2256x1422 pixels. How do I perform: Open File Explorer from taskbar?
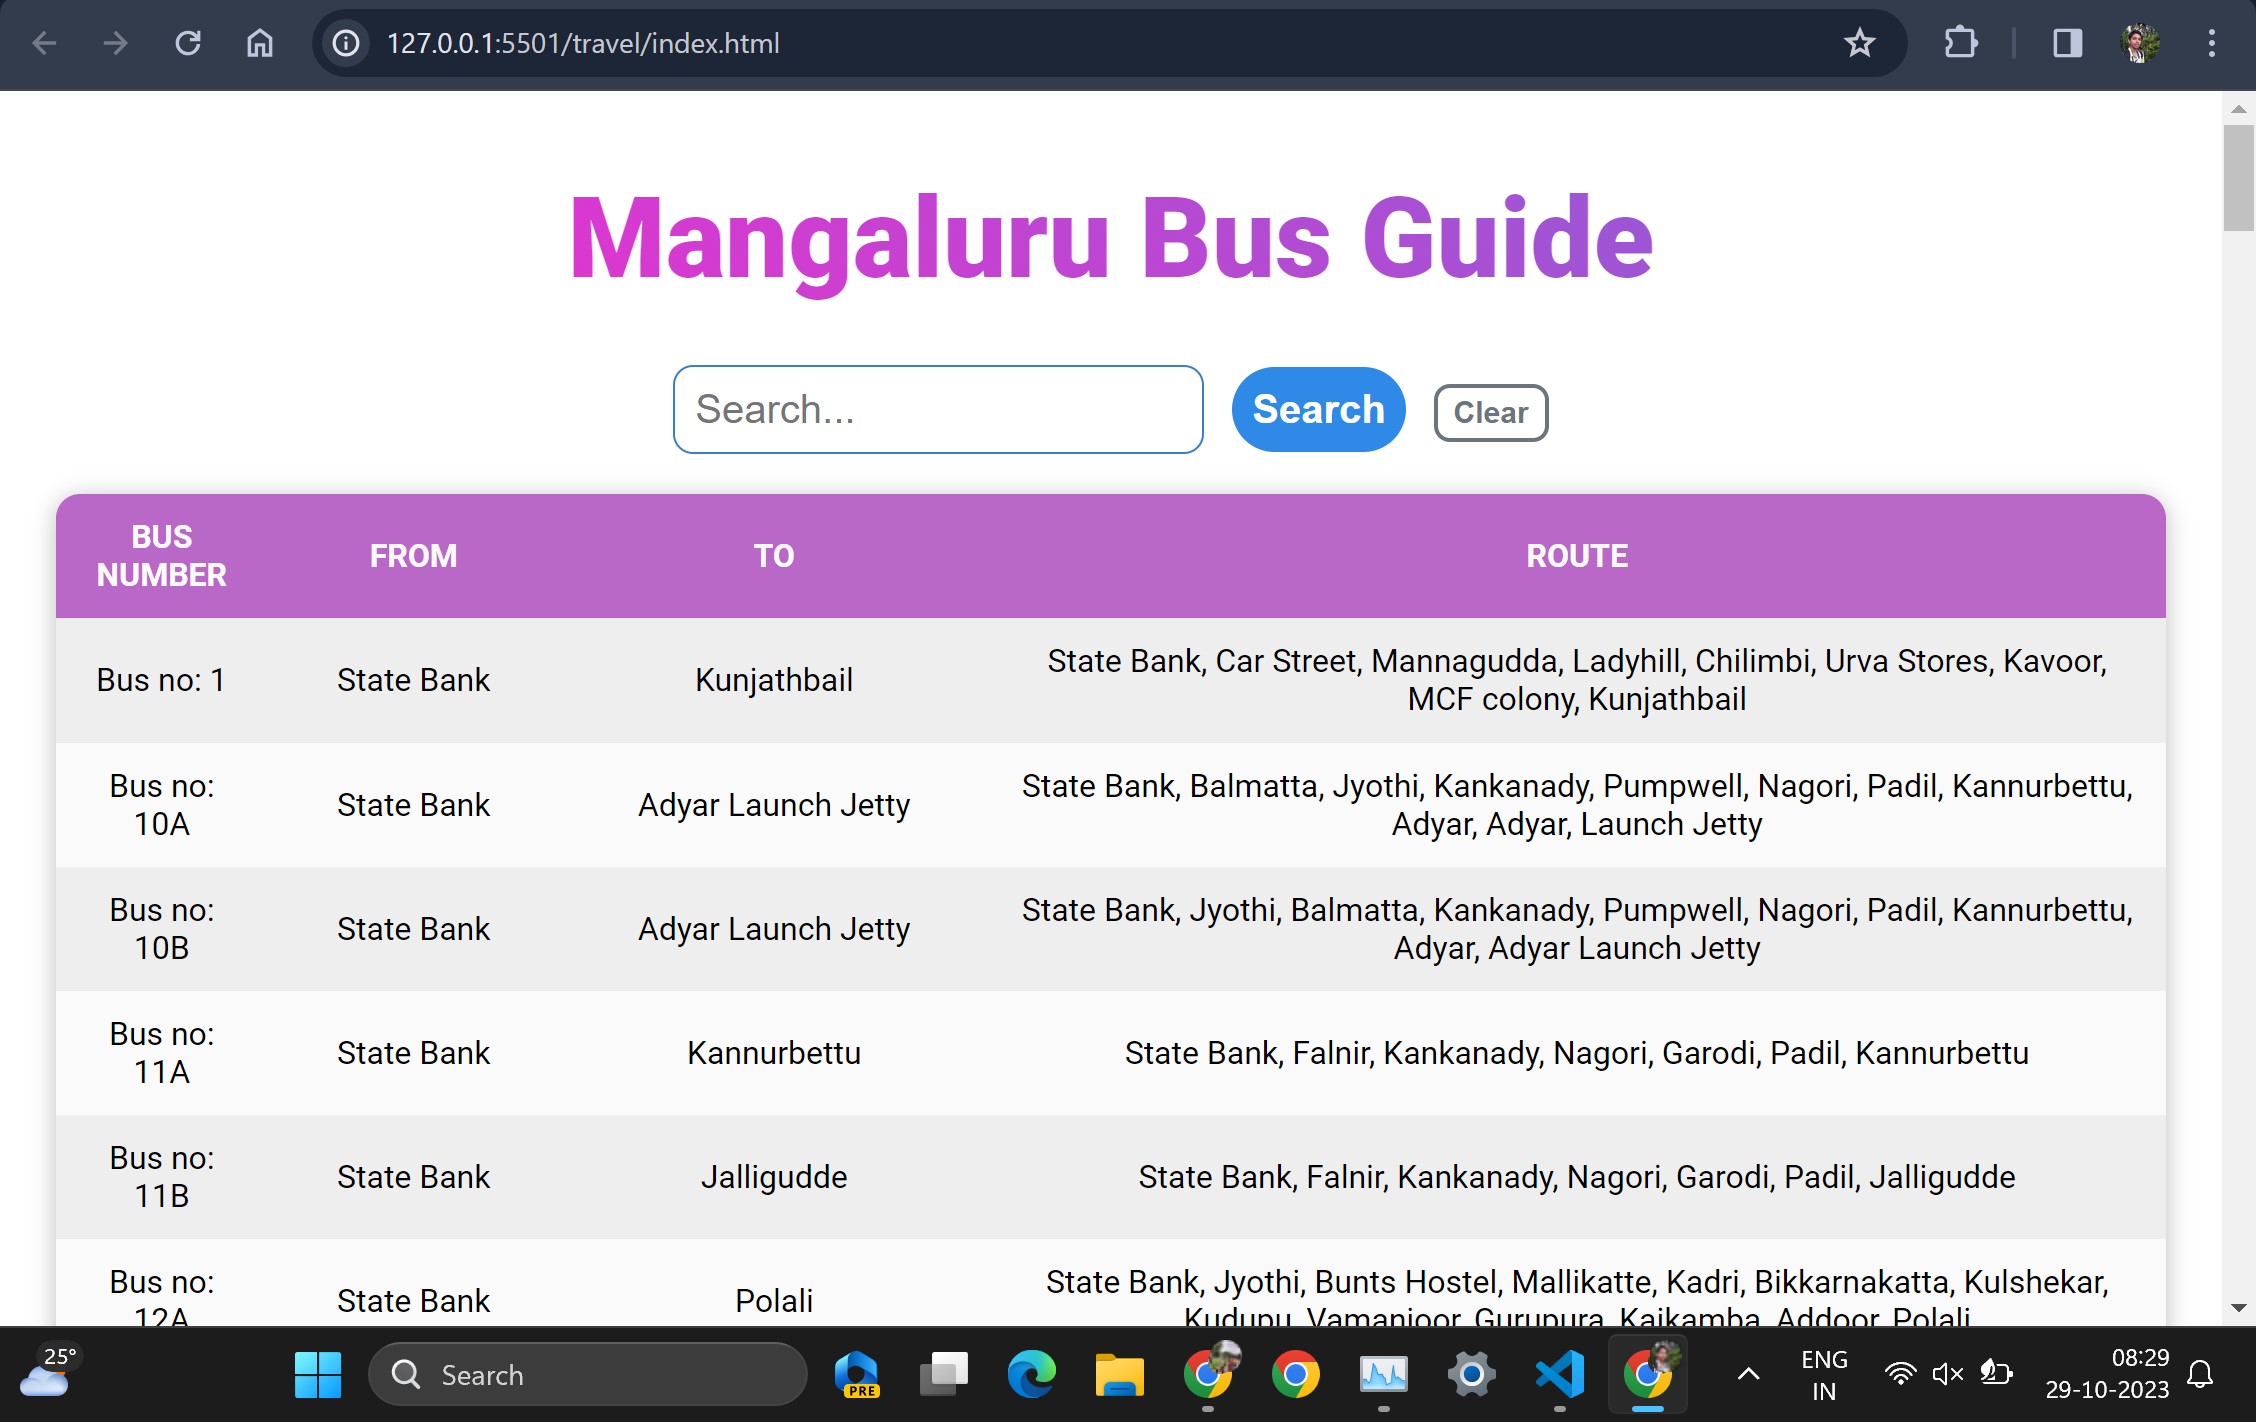(1119, 1374)
